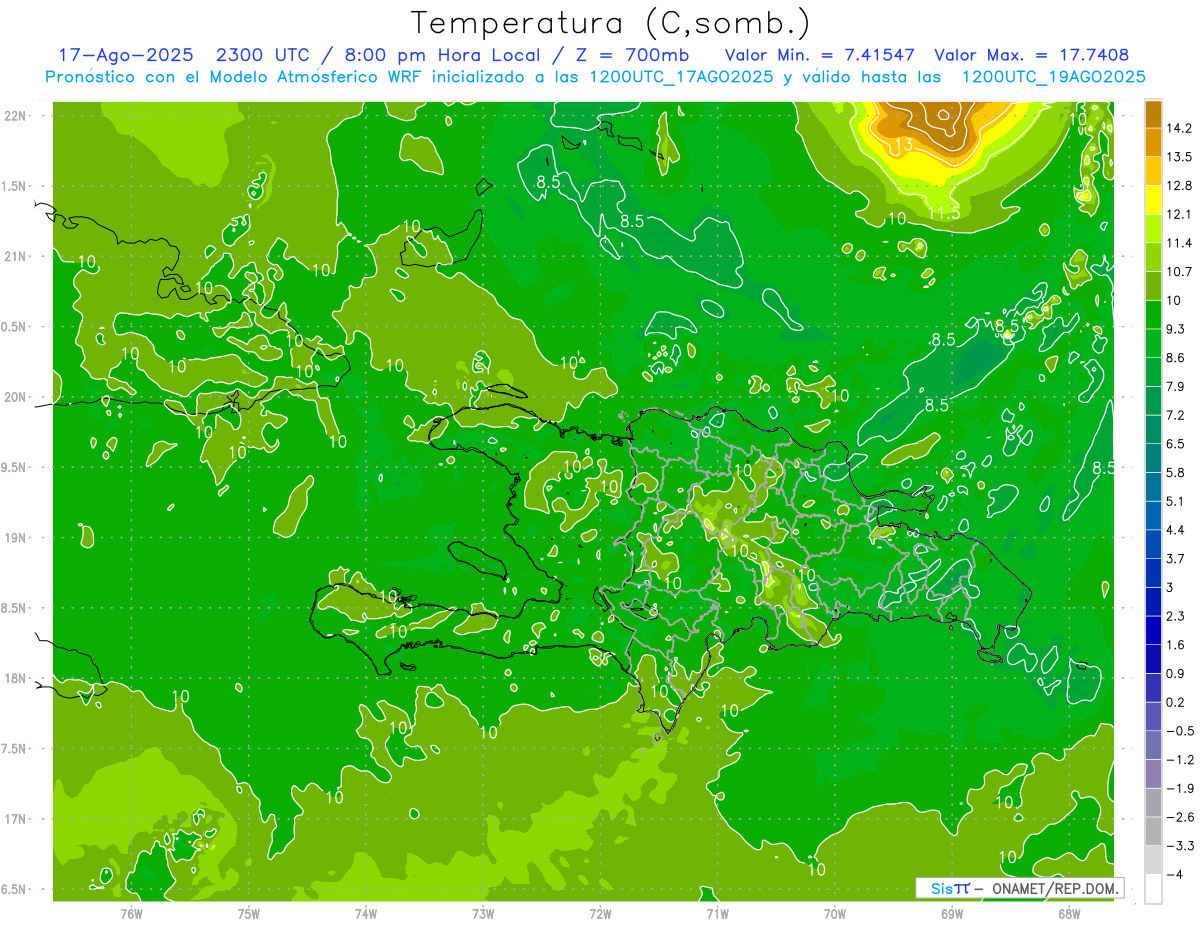Pick the brown colorbar swatch above 14.2
Viewport: 1200px width, 927px height.
[x=1153, y=114]
